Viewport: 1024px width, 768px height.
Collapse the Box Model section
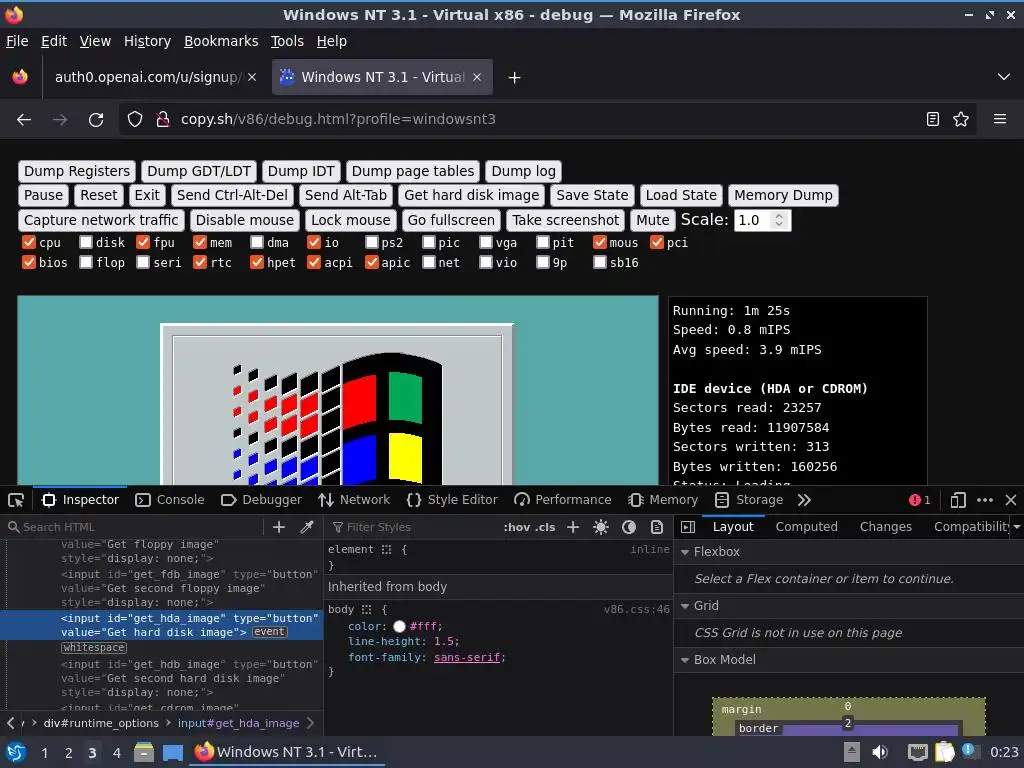pyautogui.click(x=685, y=660)
